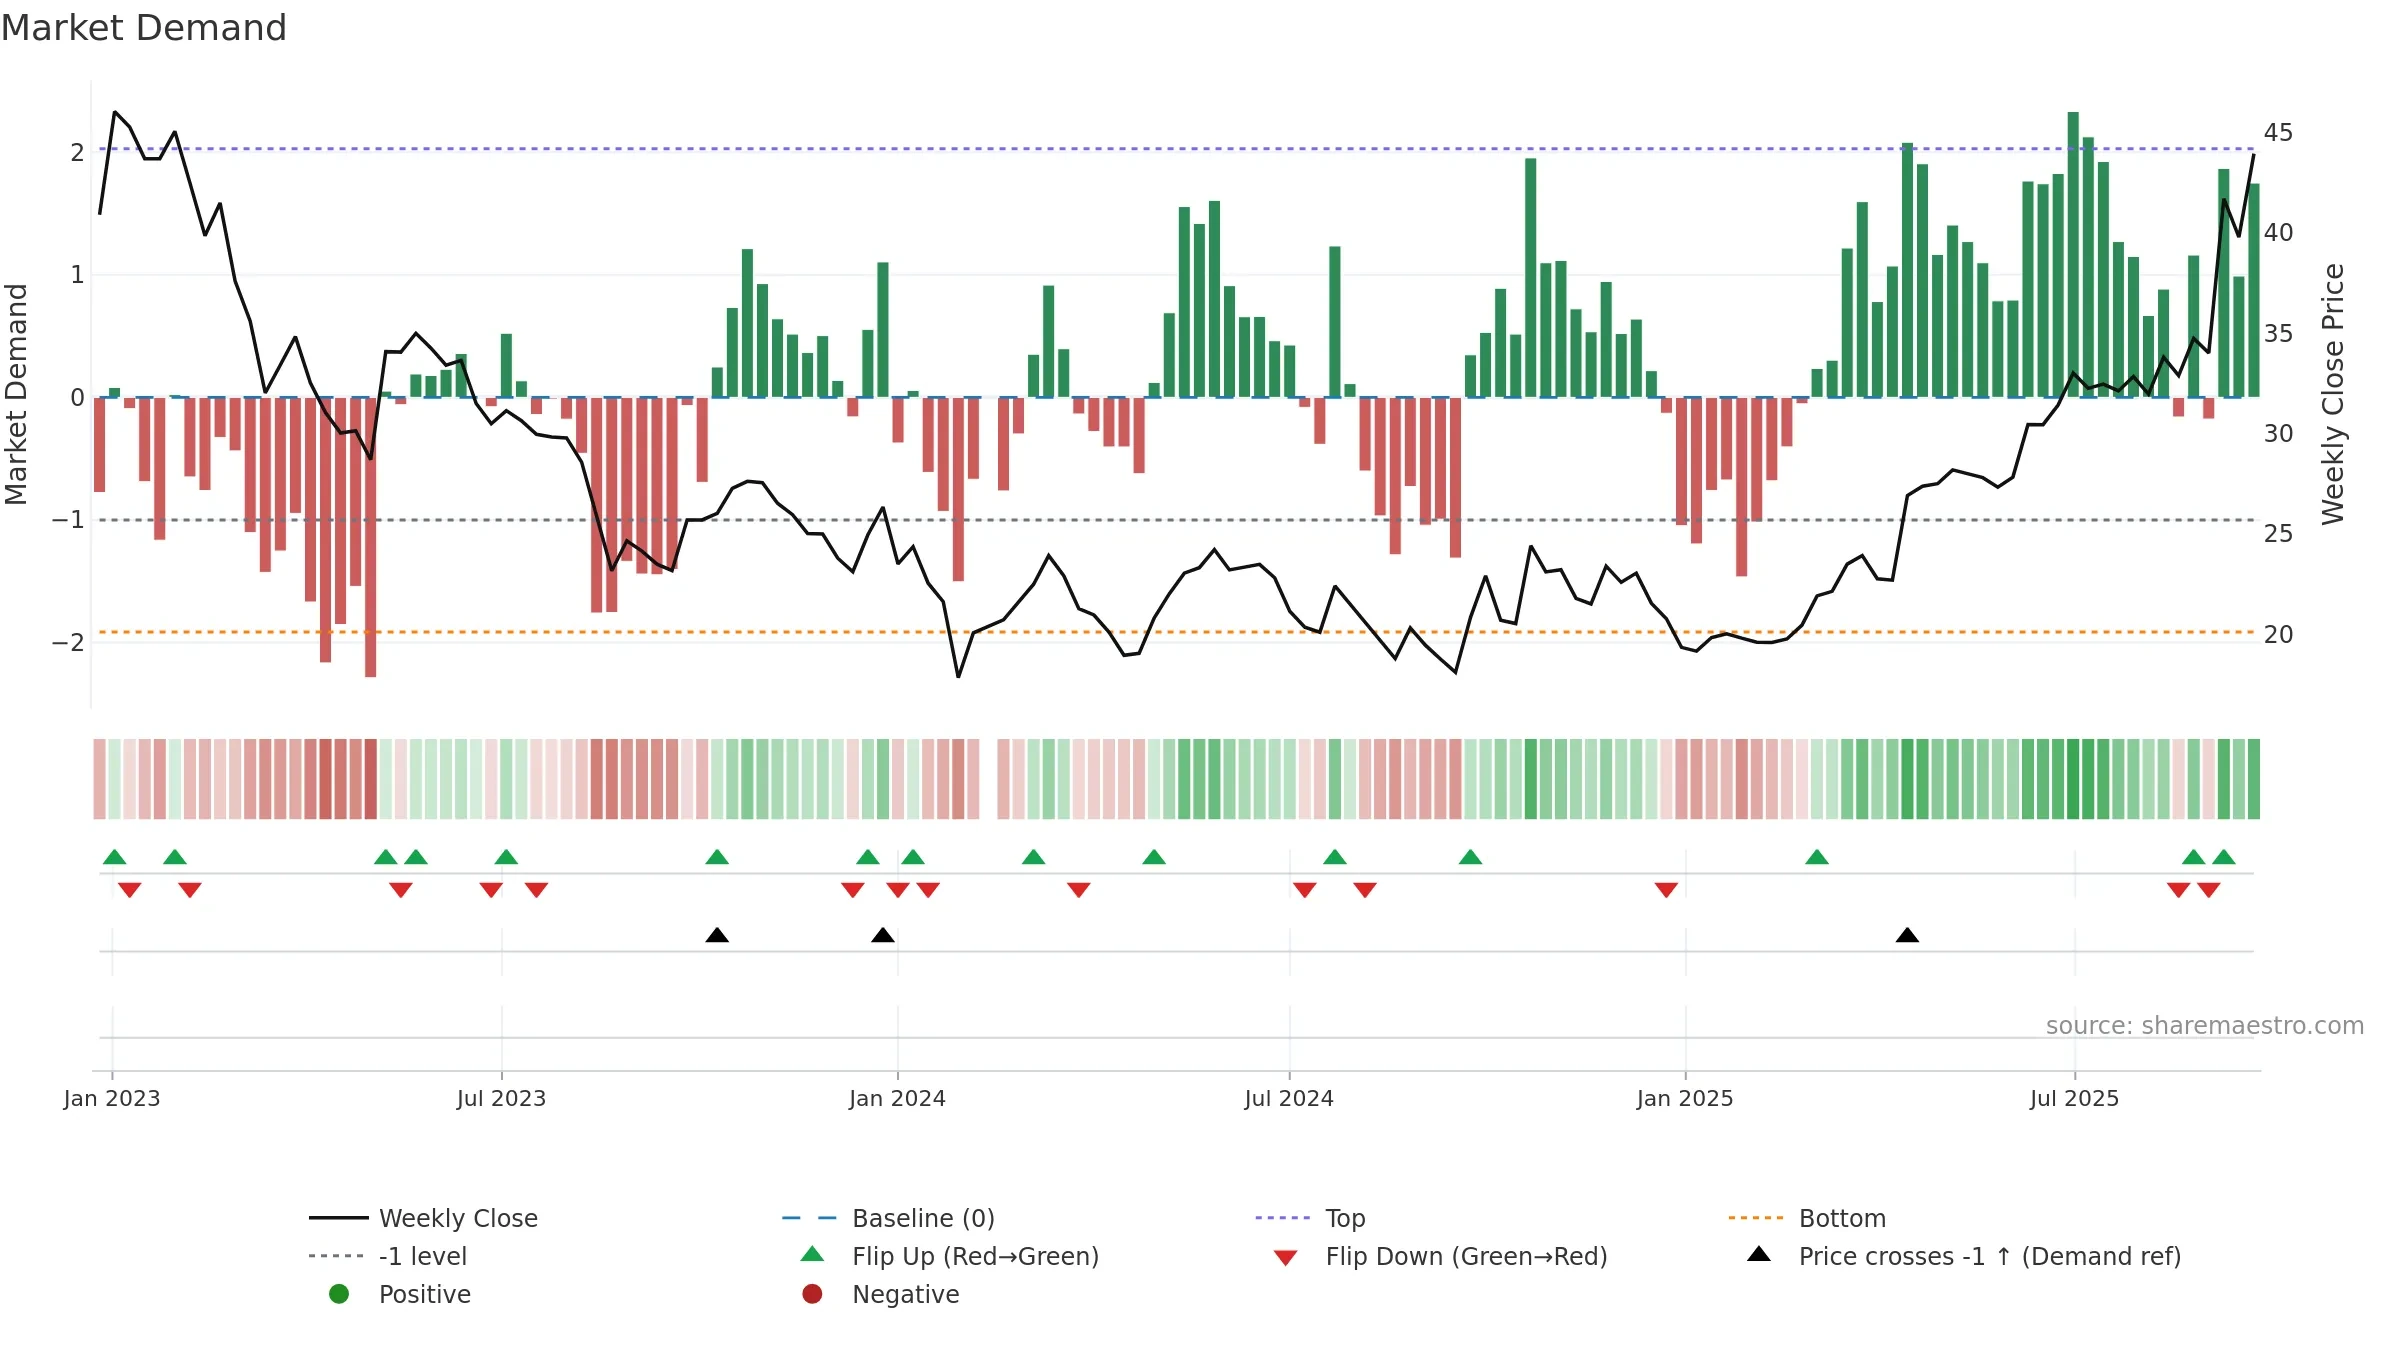Viewport: 2400px width, 1350px height.
Task: Click the Jan 2023 axis label
Action: [x=112, y=1098]
